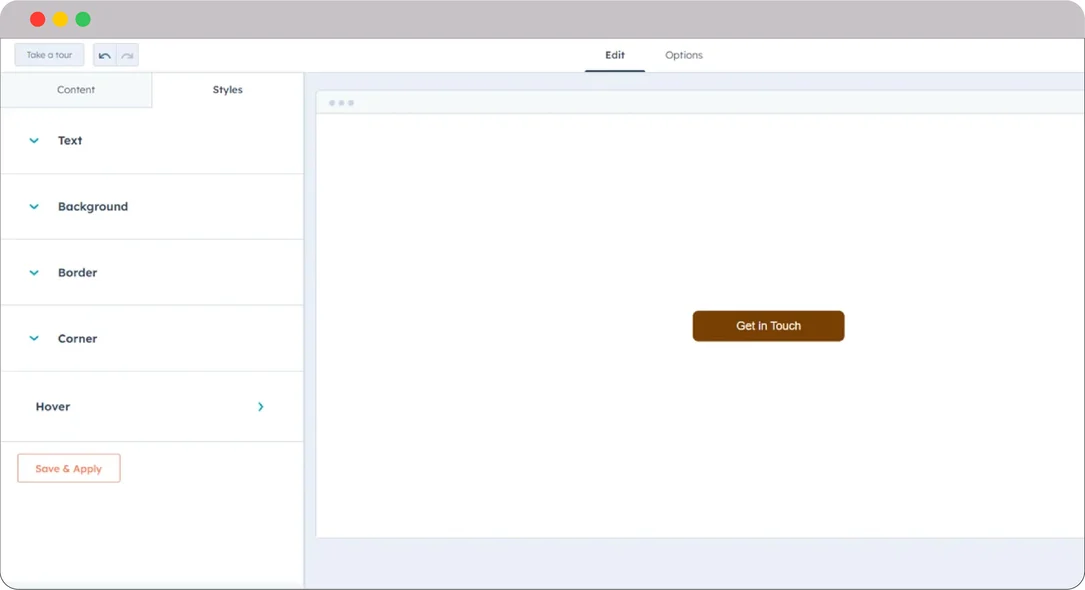Open the Hover styles panel
The width and height of the screenshot is (1085, 590).
point(260,407)
